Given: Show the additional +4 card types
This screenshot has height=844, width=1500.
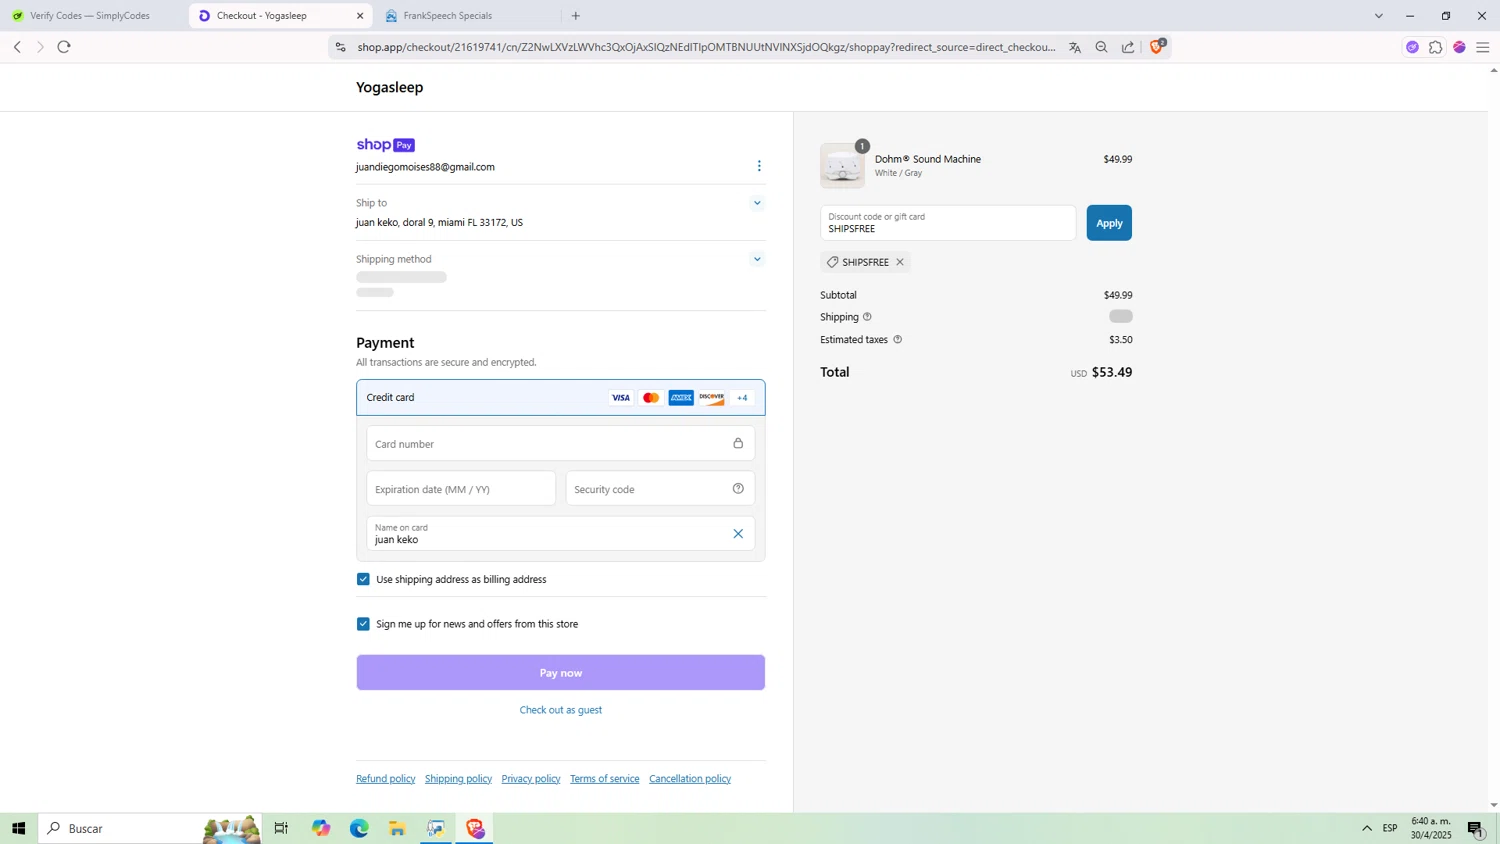Looking at the screenshot, I should (x=742, y=398).
